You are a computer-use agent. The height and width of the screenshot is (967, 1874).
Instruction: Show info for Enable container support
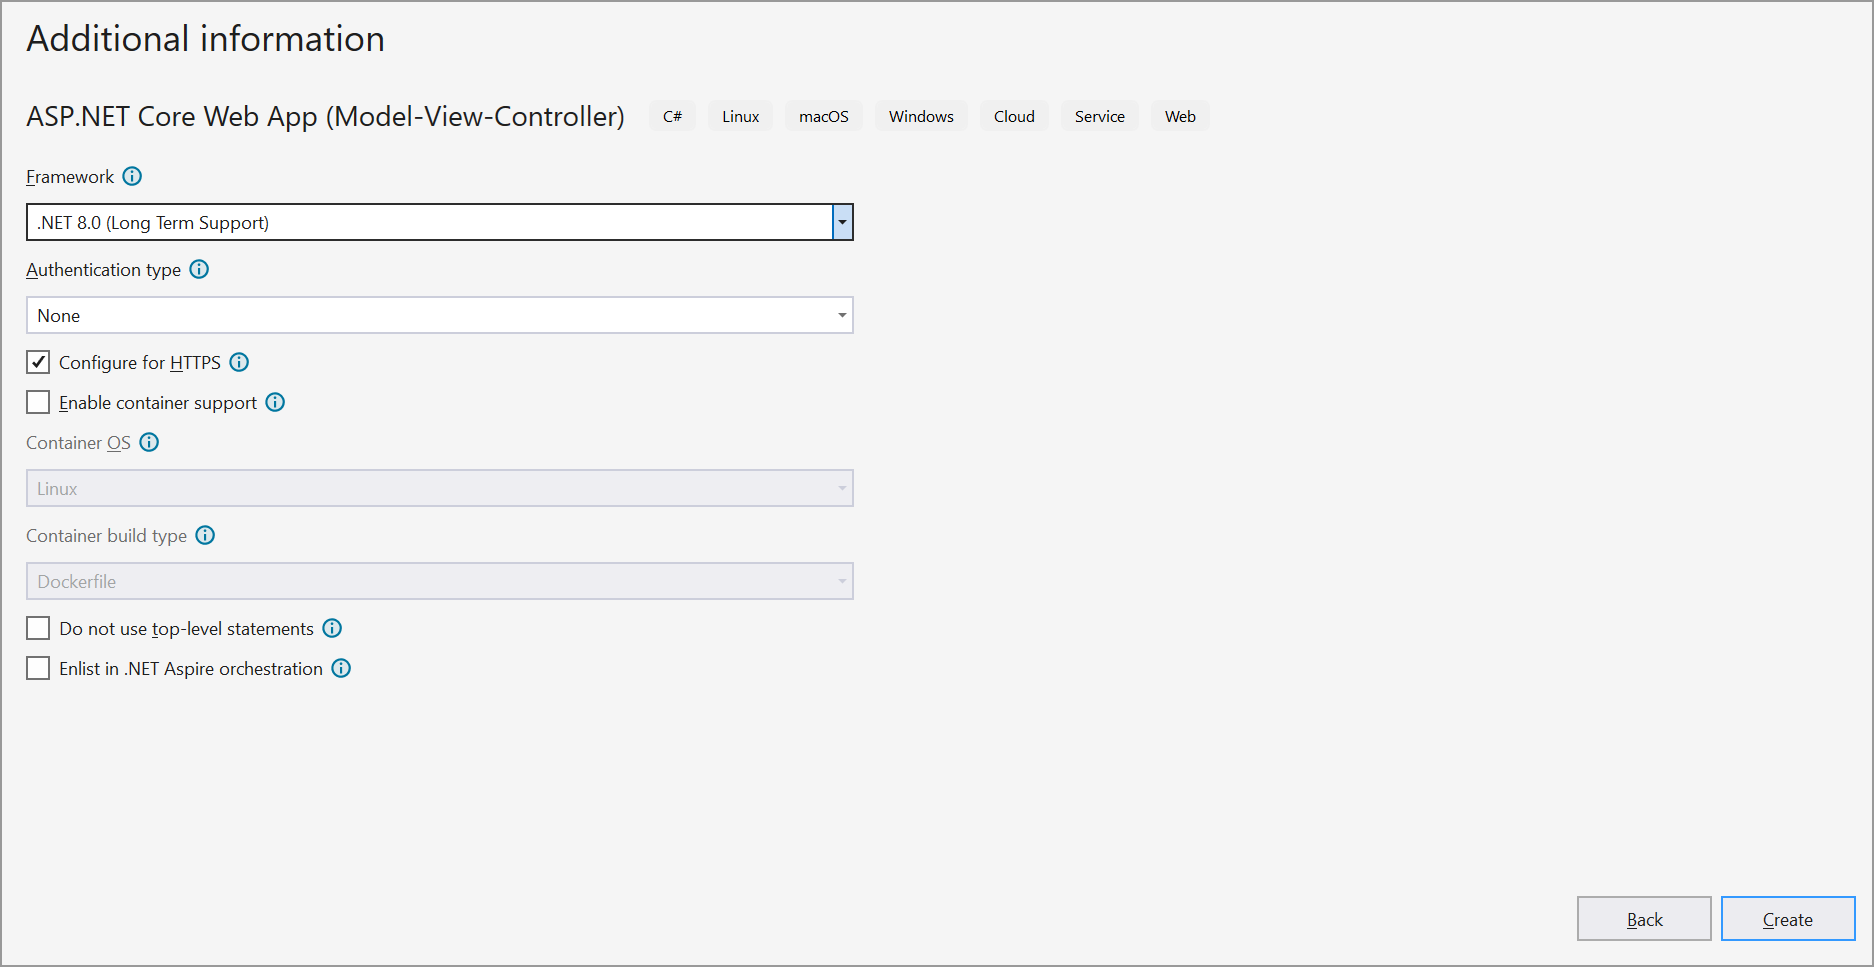click(275, 403)
